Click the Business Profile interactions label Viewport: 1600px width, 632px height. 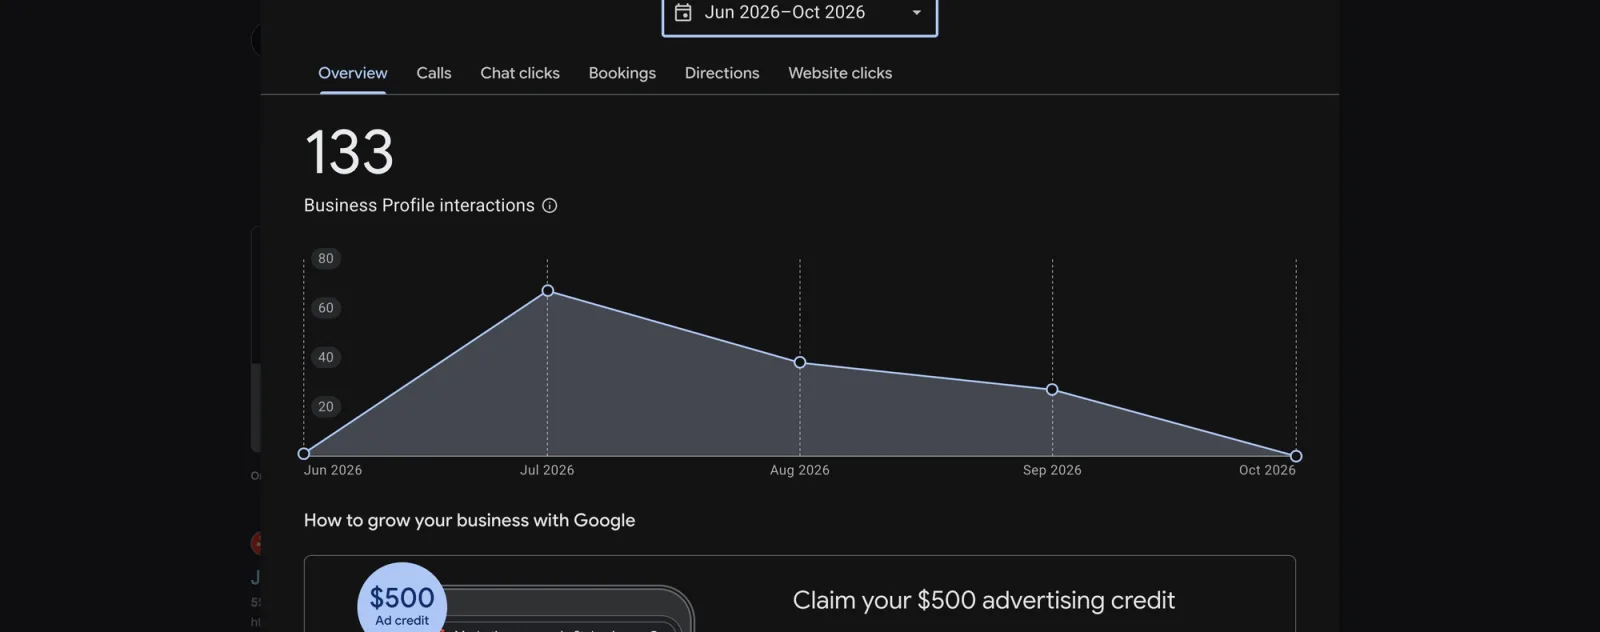coord(419,205)
